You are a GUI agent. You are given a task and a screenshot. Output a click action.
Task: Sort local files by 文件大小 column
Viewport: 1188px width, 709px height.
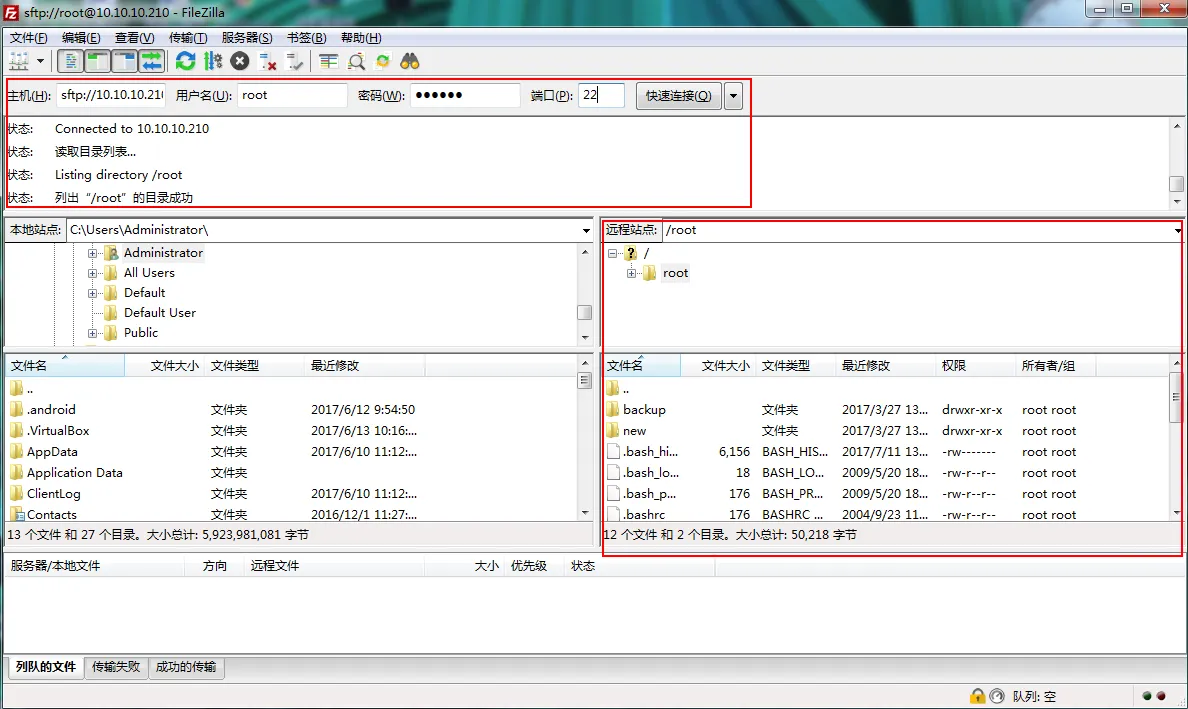[164, 366]
